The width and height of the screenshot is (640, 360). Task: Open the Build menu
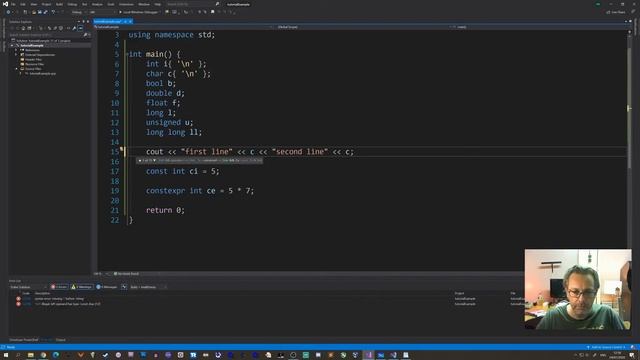pyautogui.click(x=60, y=4)
